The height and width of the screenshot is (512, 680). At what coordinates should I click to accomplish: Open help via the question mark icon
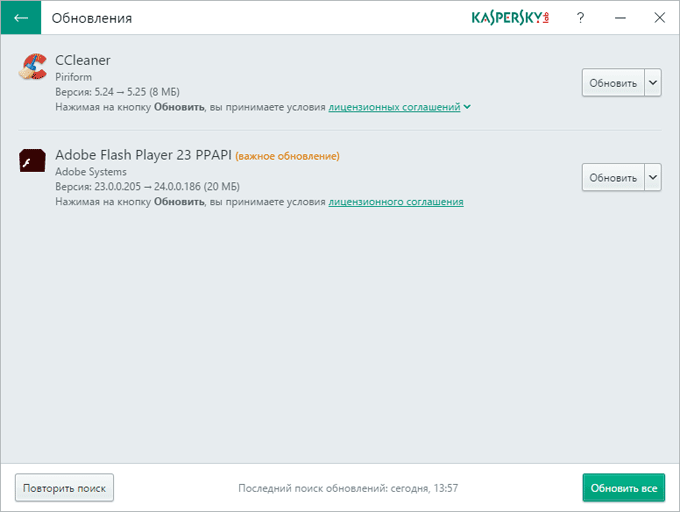coord(580,18)
